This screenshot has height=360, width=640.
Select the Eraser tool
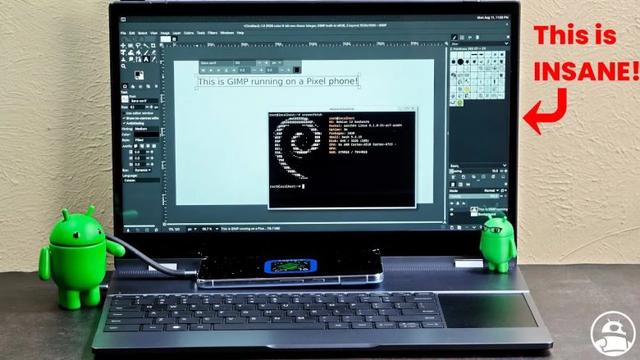coord(153,53)
